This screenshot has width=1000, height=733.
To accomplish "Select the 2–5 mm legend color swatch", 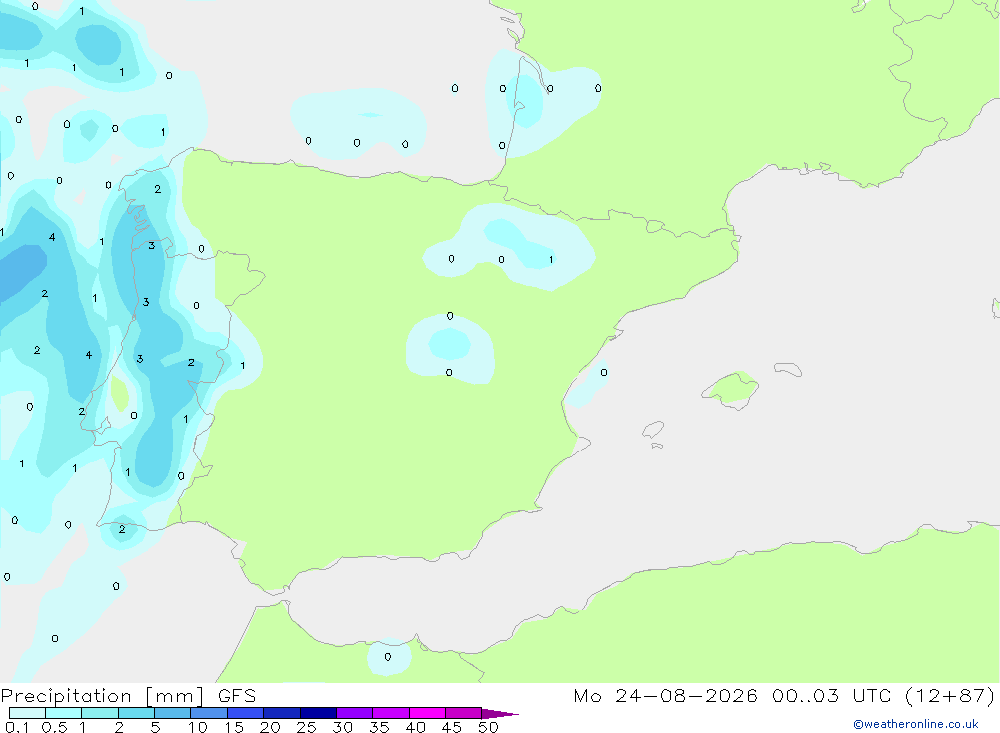I will coord(136,713).
